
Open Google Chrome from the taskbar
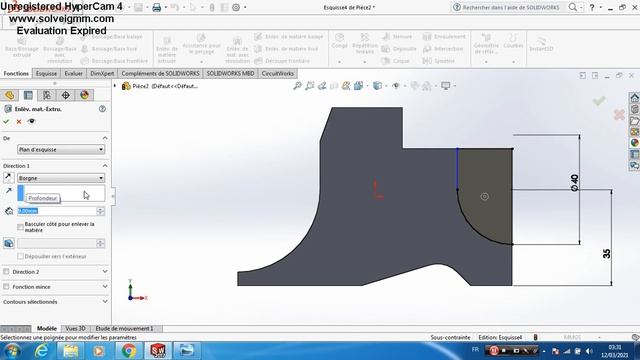pos(129,351)
